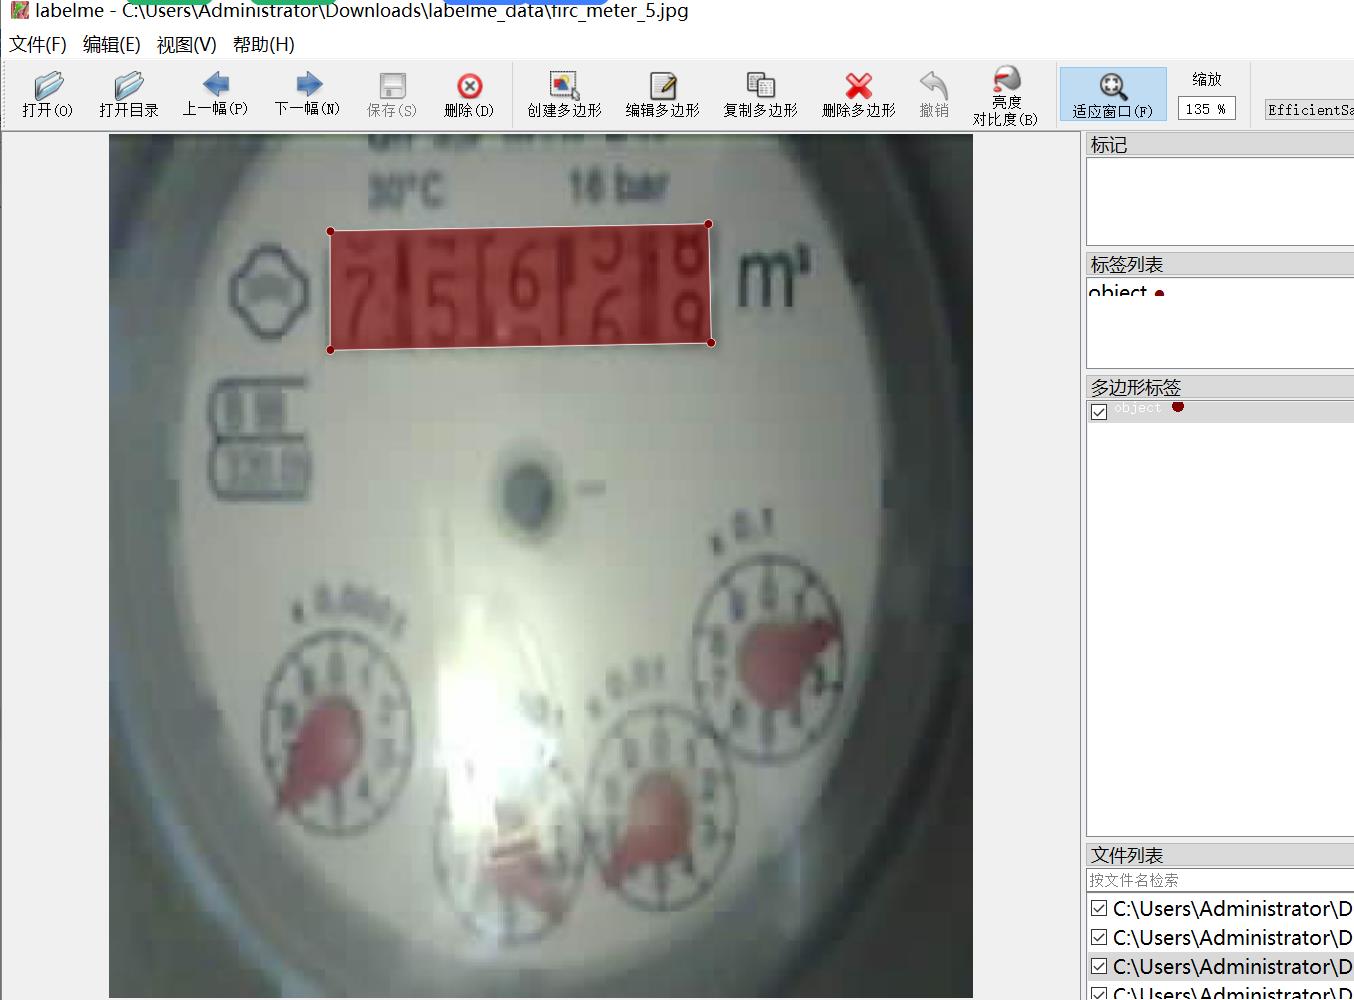Go to next image (下一幅)
1354x1000 pixels.
point(308,95)
